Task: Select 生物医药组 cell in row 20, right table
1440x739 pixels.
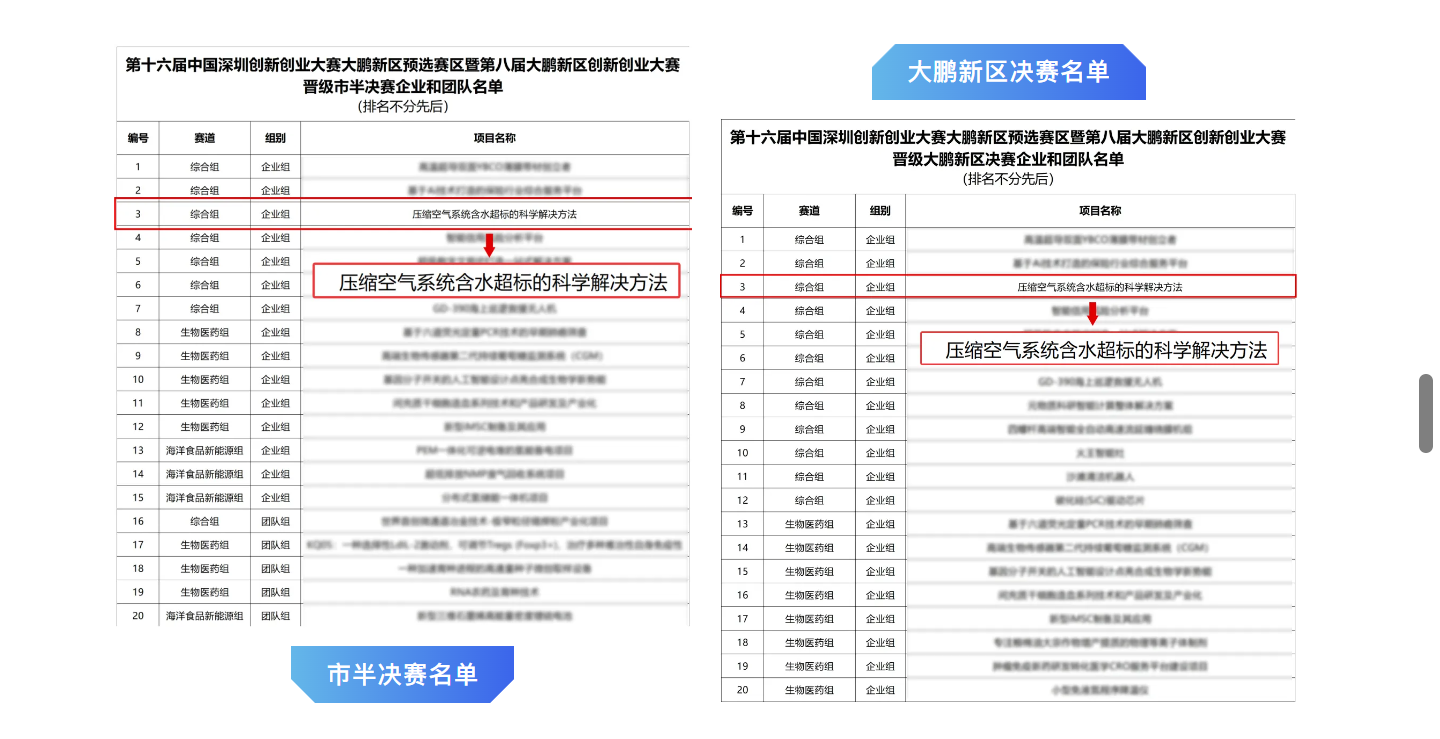Action: click(x=809, y=690)
